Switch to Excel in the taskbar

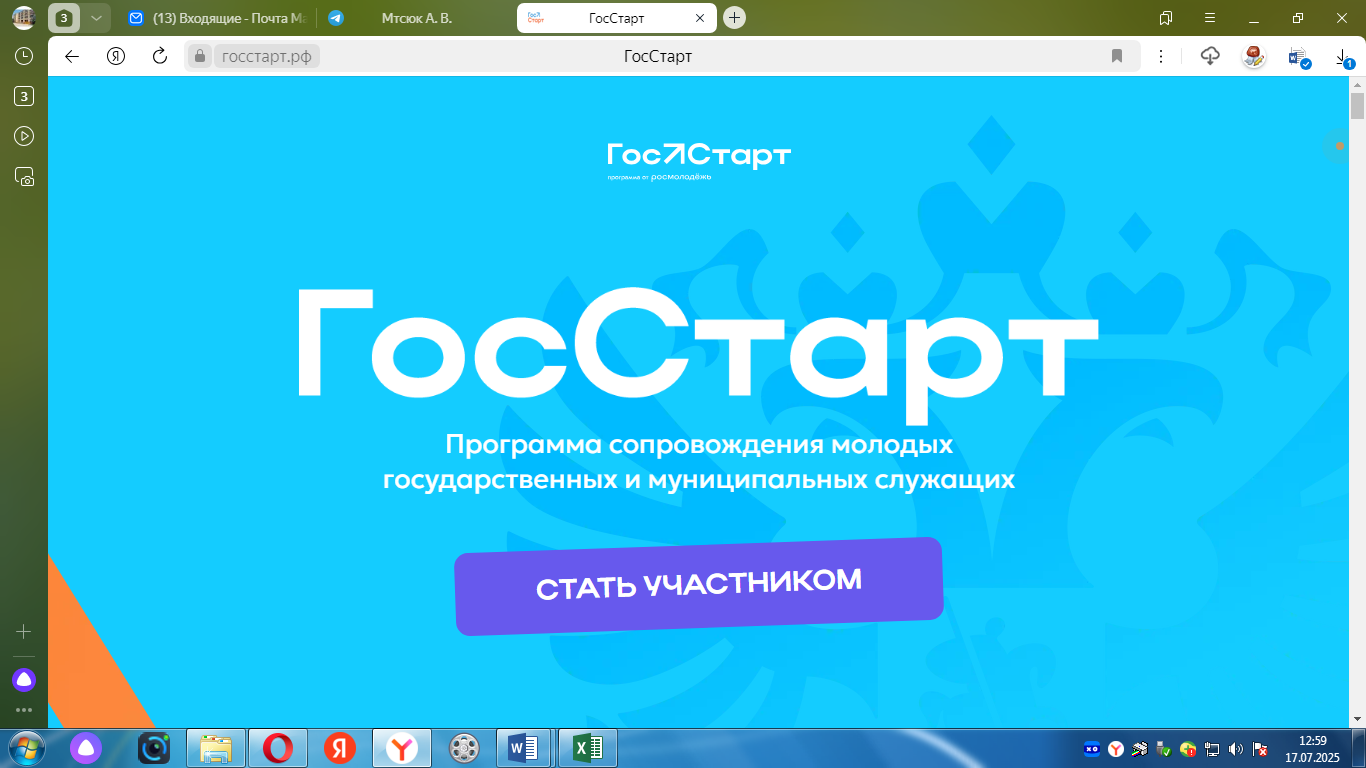(588, 748)
